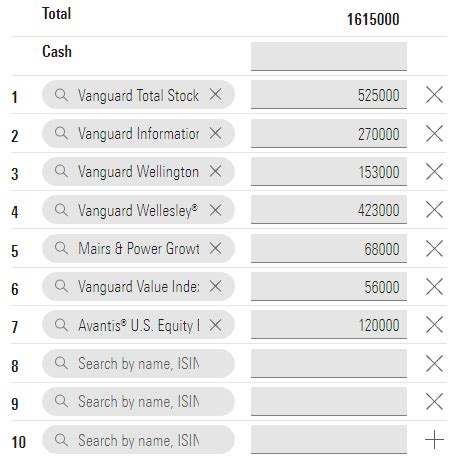Screen dimensions: 460x464
Task: Click the Cash amount input field
Action: point(329,56)
